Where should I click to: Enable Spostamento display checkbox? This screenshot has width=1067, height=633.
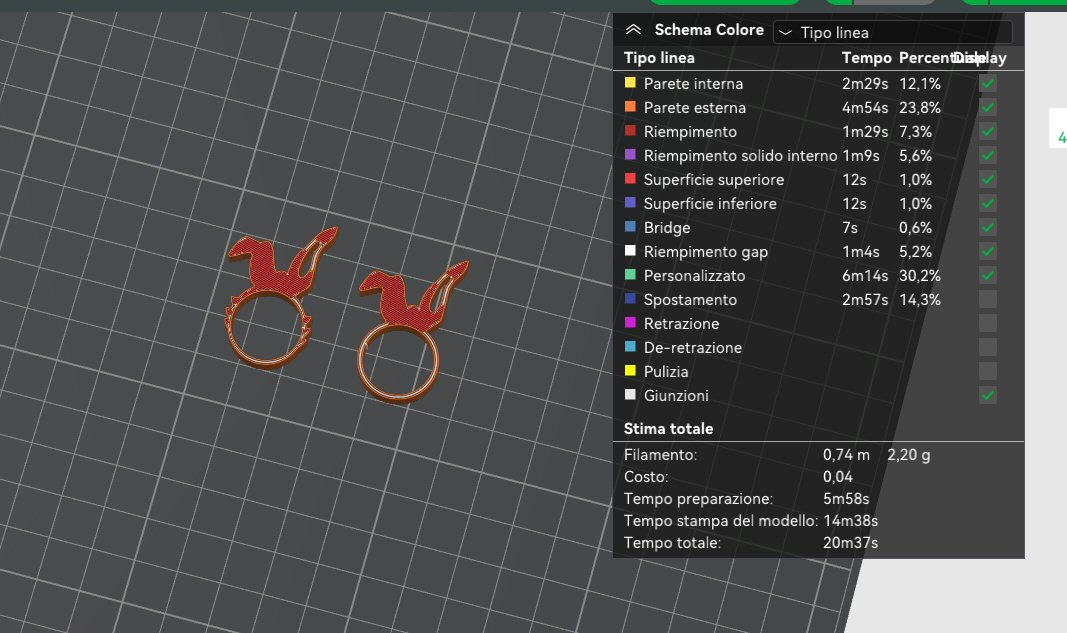(988, 299)
